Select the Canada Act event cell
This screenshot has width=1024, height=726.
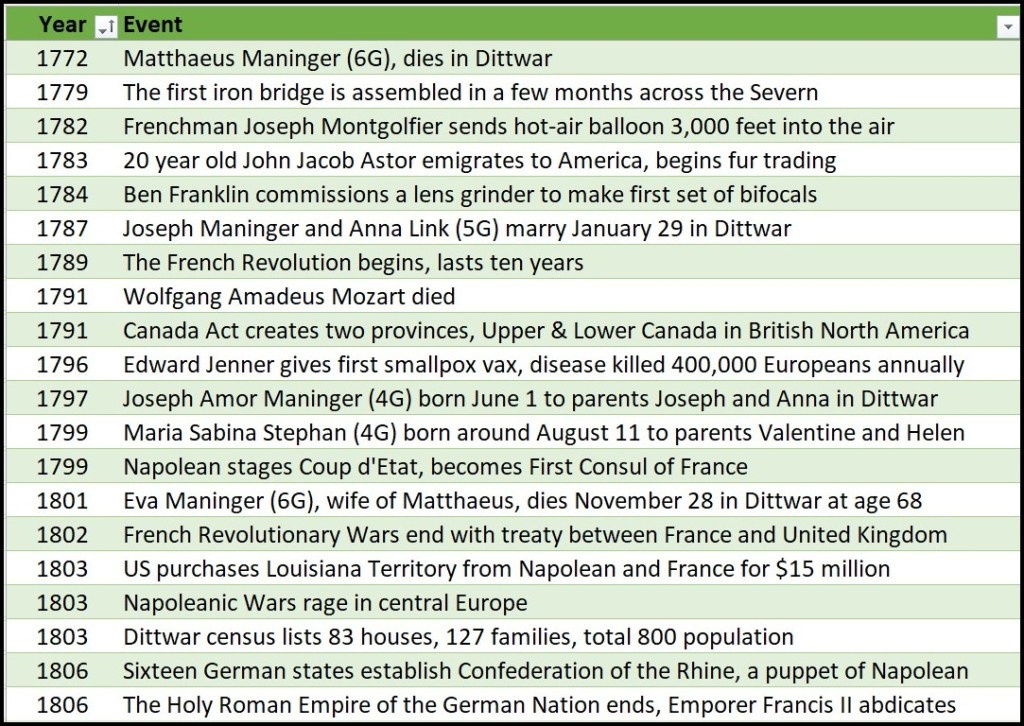546,331
